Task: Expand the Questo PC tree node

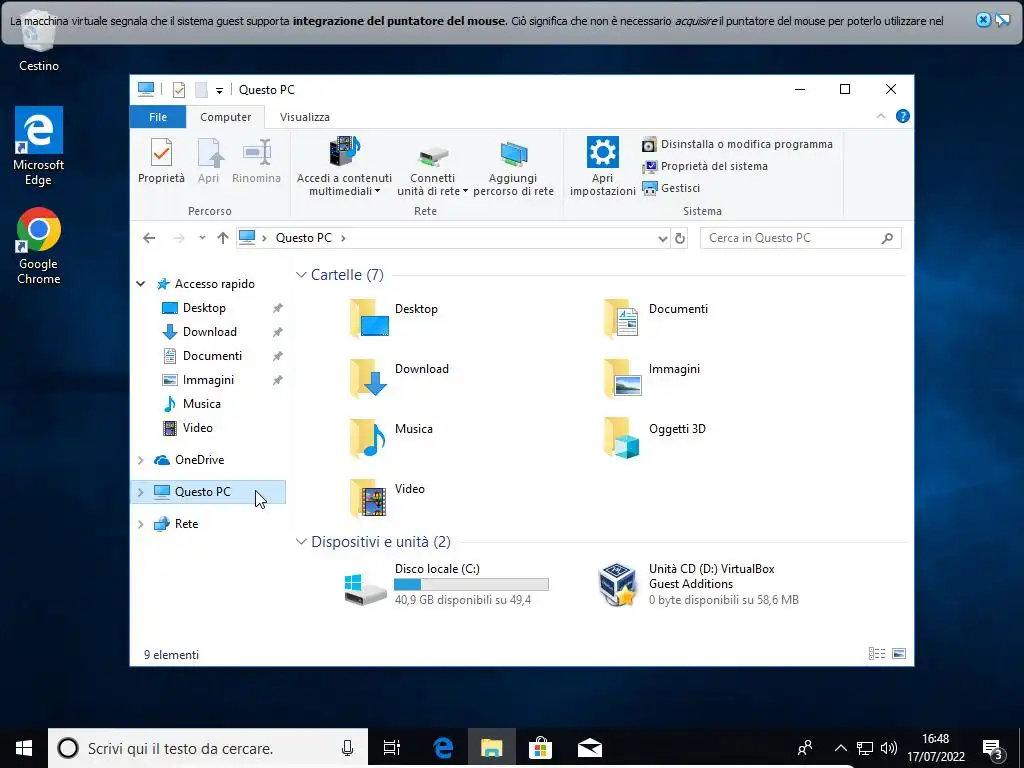Action: point(140,492)
